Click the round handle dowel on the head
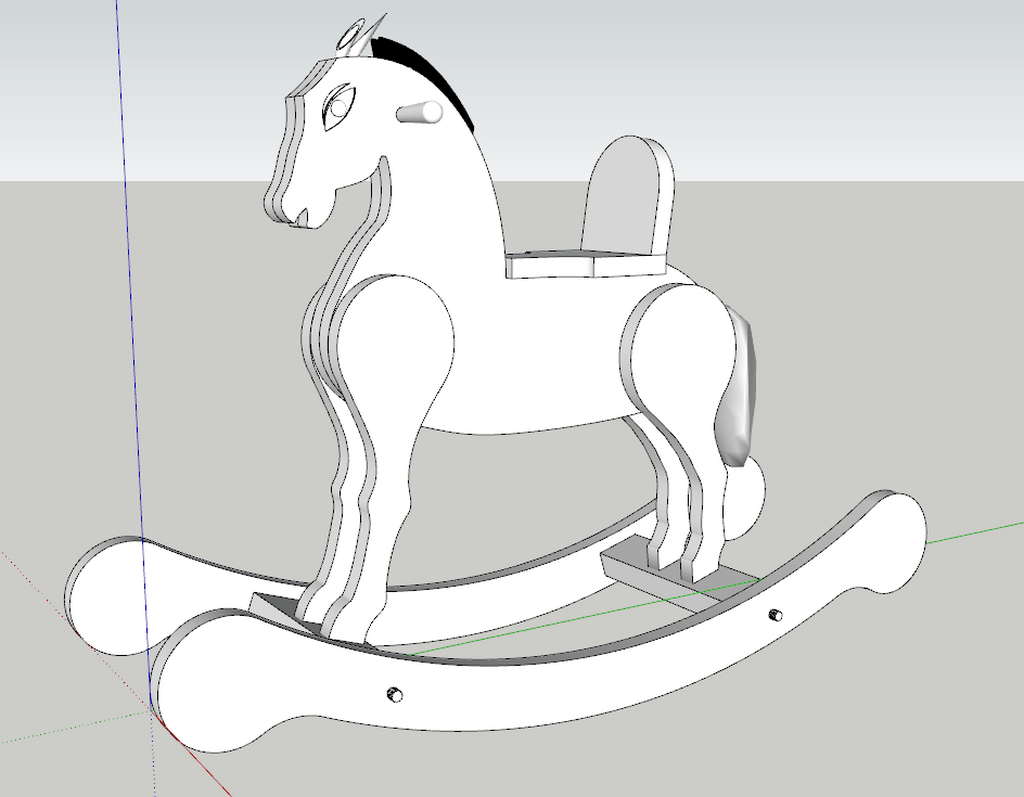The image size is (1024, 797). point(419,112)
